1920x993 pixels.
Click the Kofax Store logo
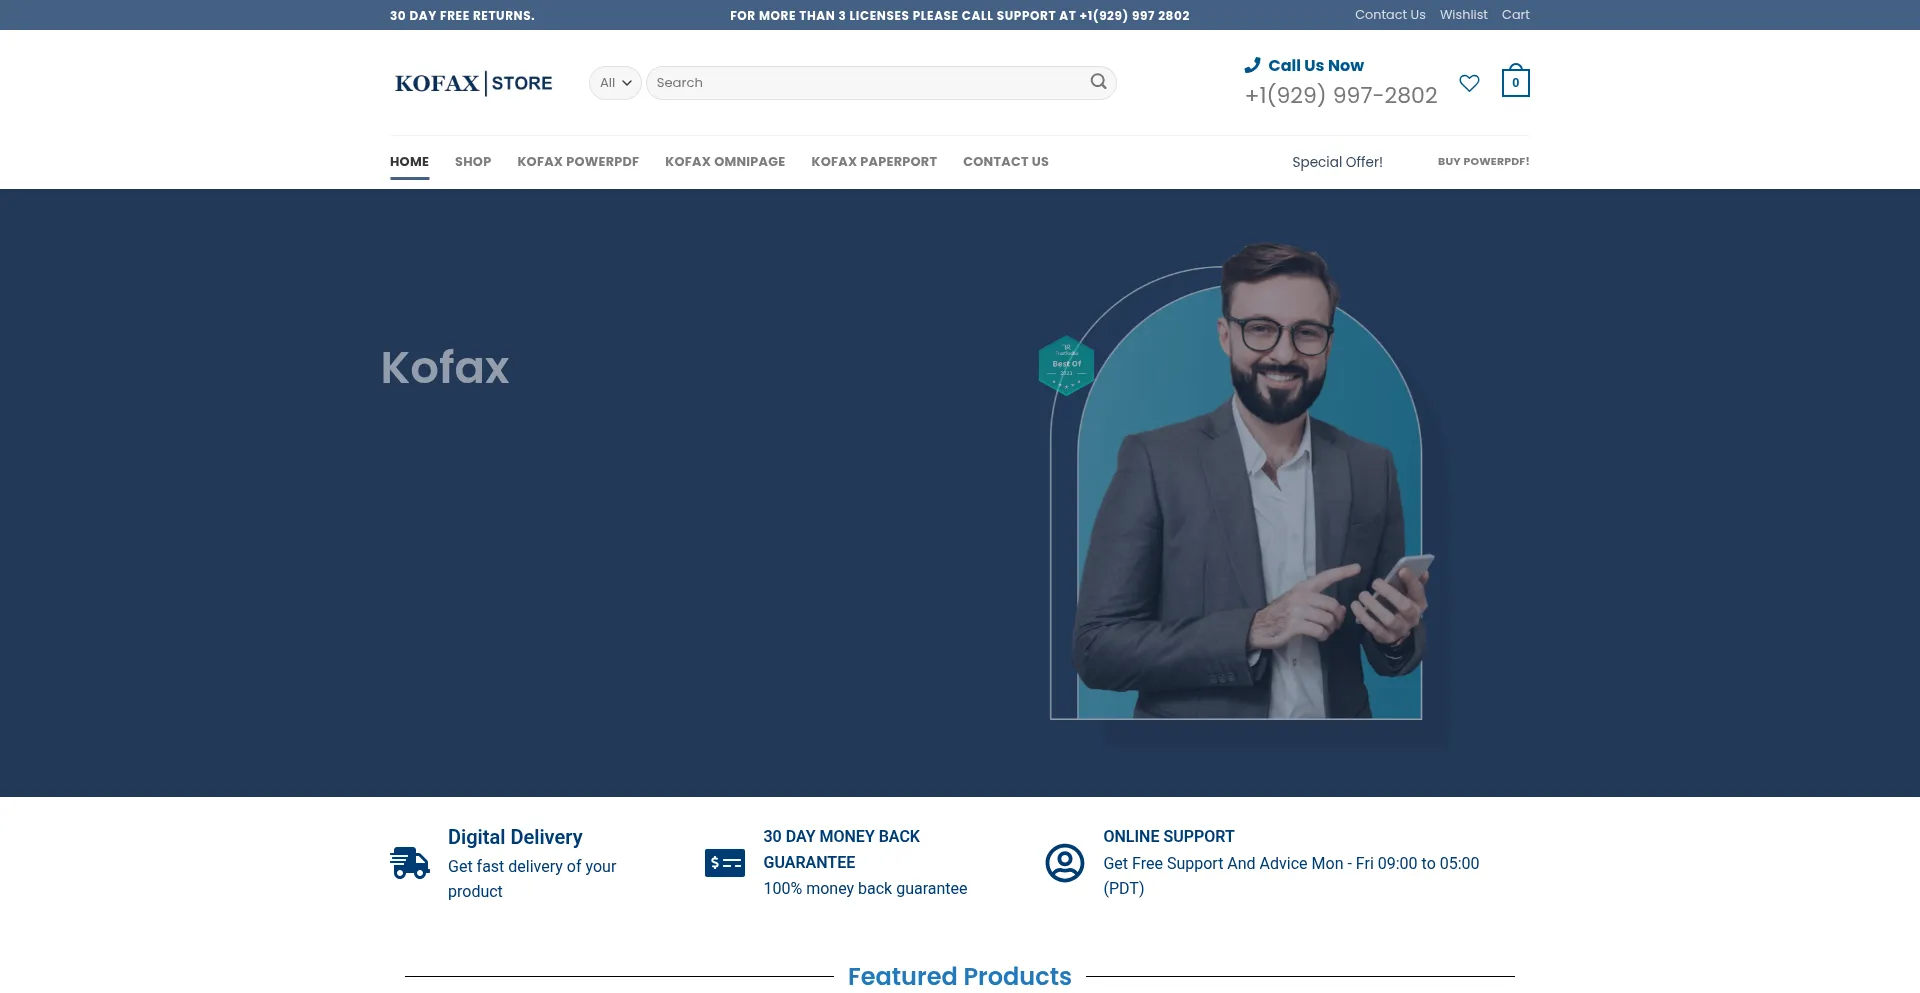pyautogui.click(x=473, y=83)
